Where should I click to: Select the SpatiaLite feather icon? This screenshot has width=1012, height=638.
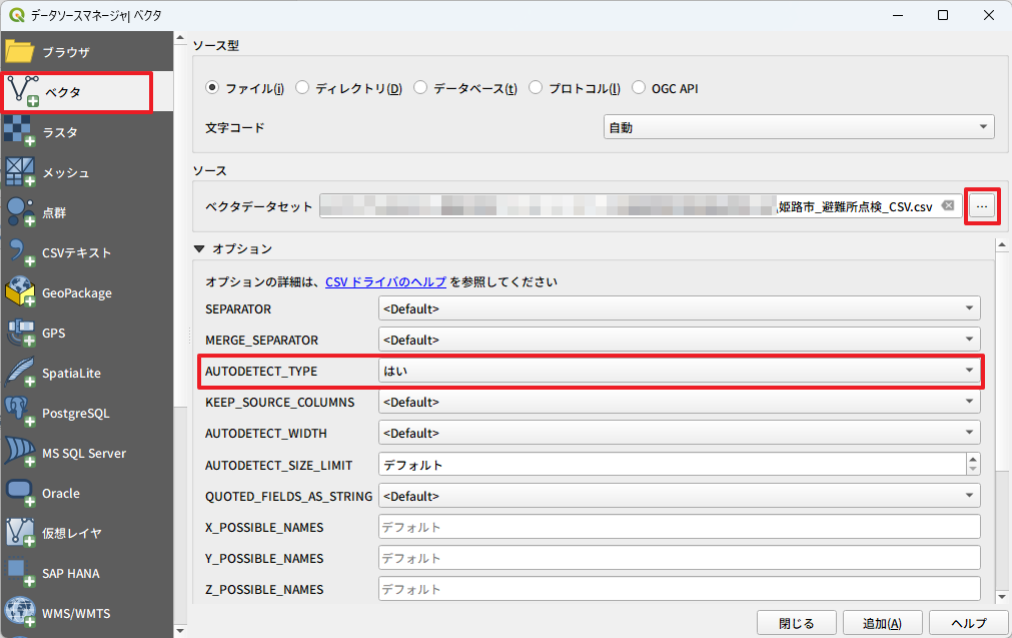(20, 373)
